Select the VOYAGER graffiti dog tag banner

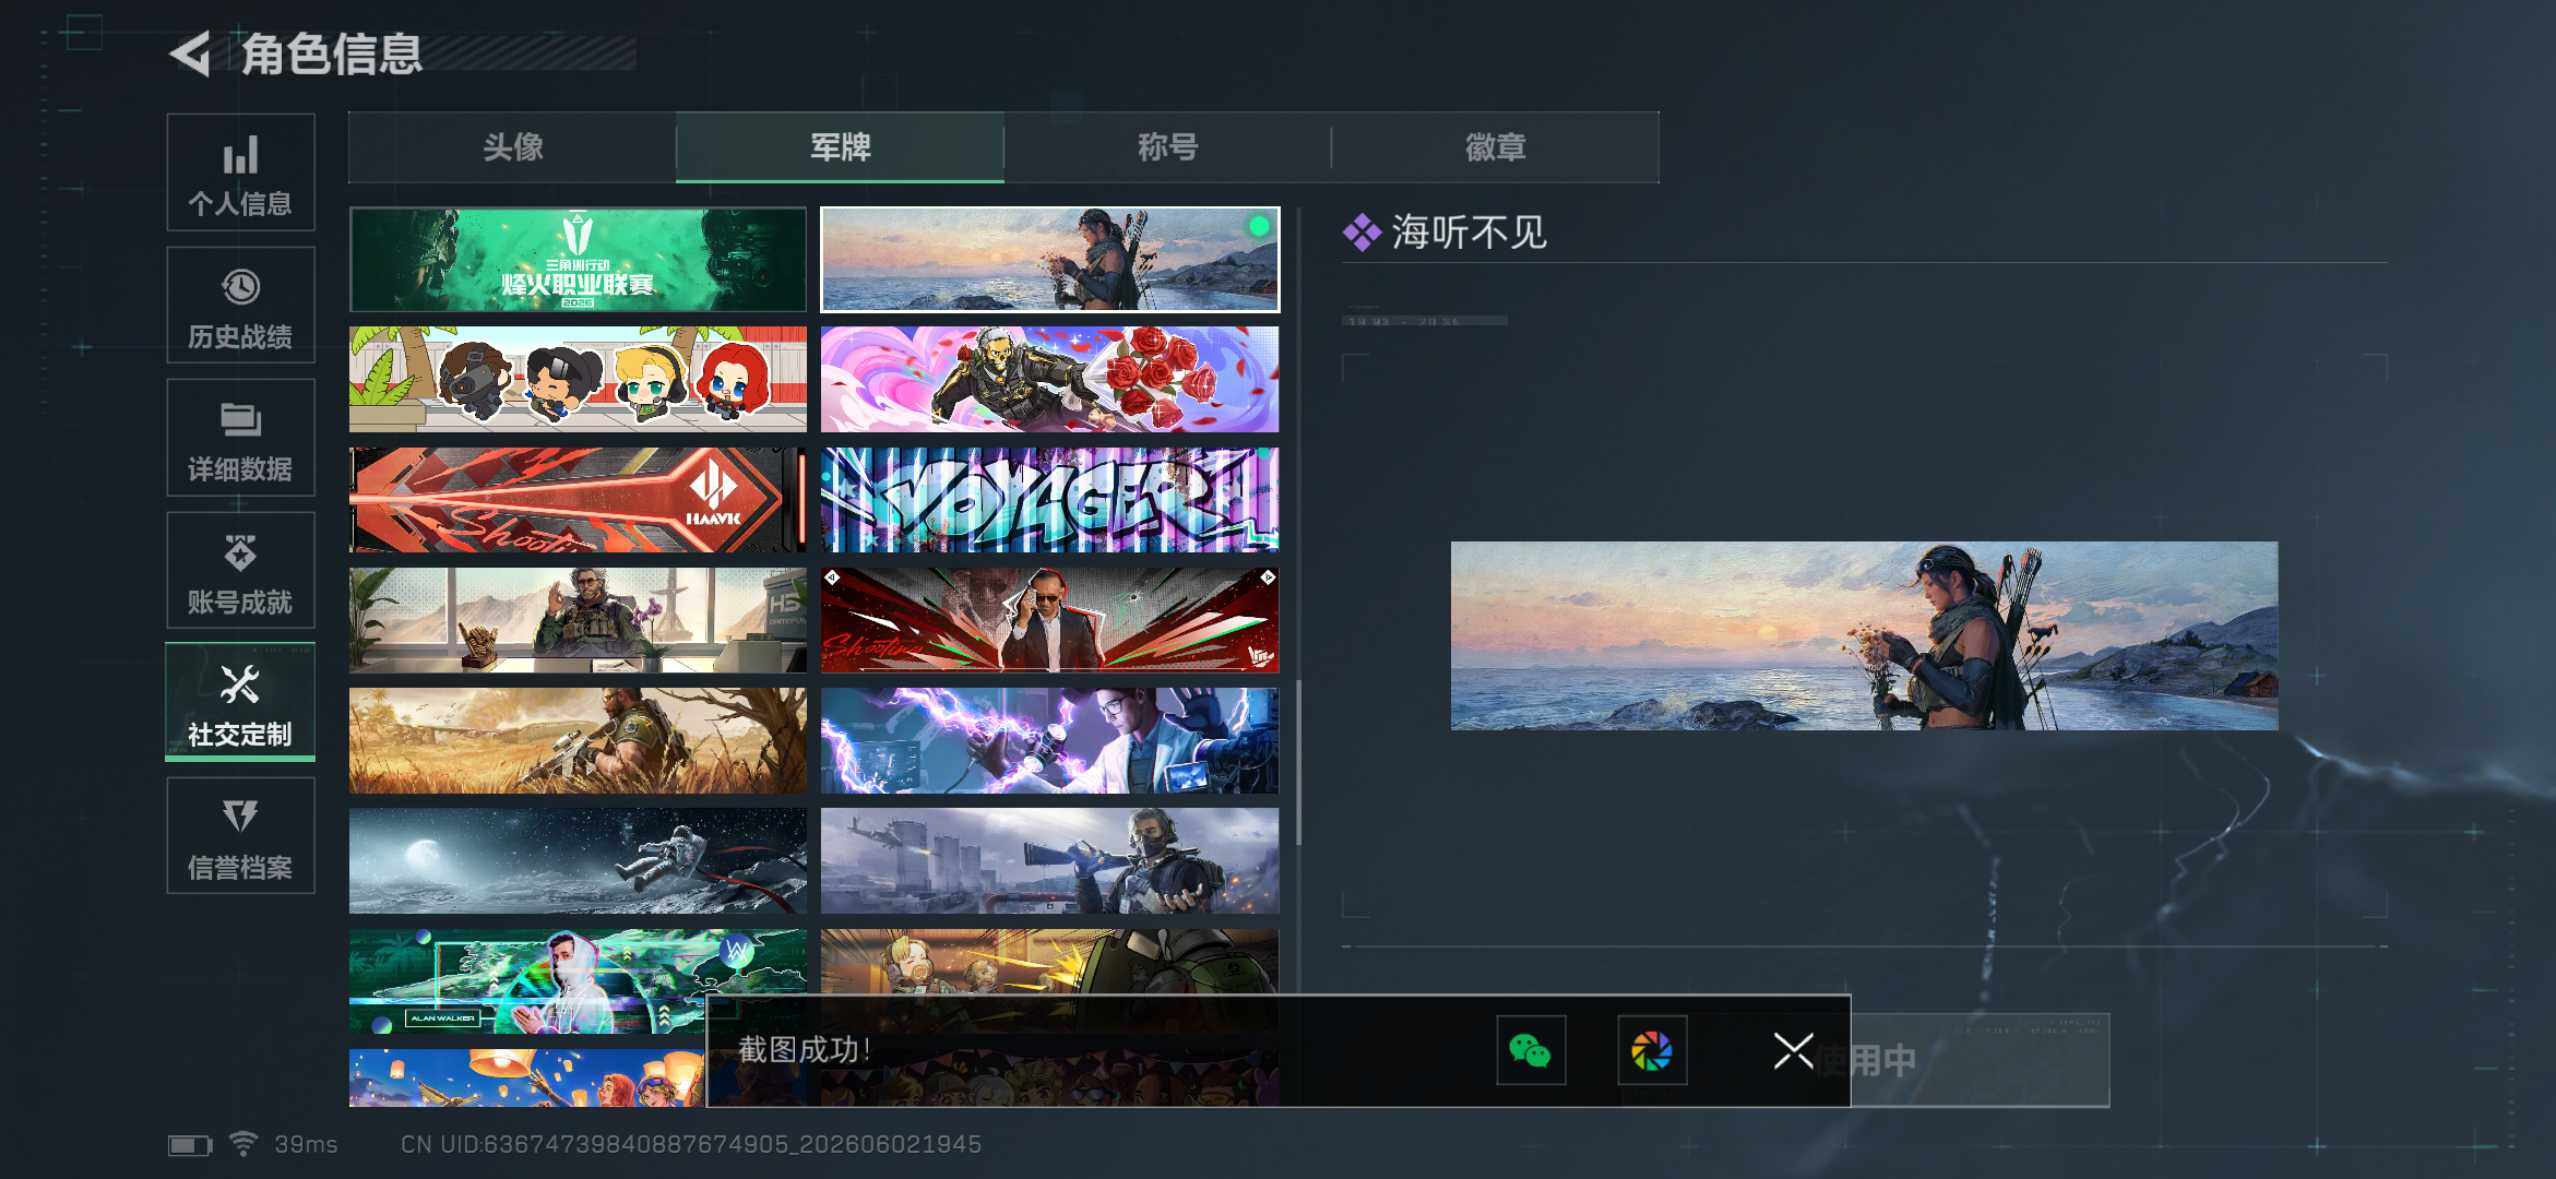pyautogui.click(x=1050, y=500)
